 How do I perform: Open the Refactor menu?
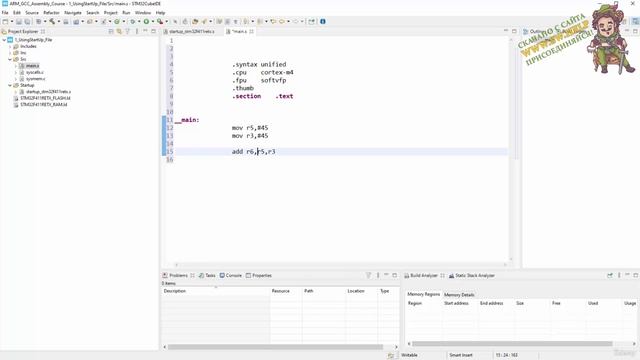click(51, 13)
